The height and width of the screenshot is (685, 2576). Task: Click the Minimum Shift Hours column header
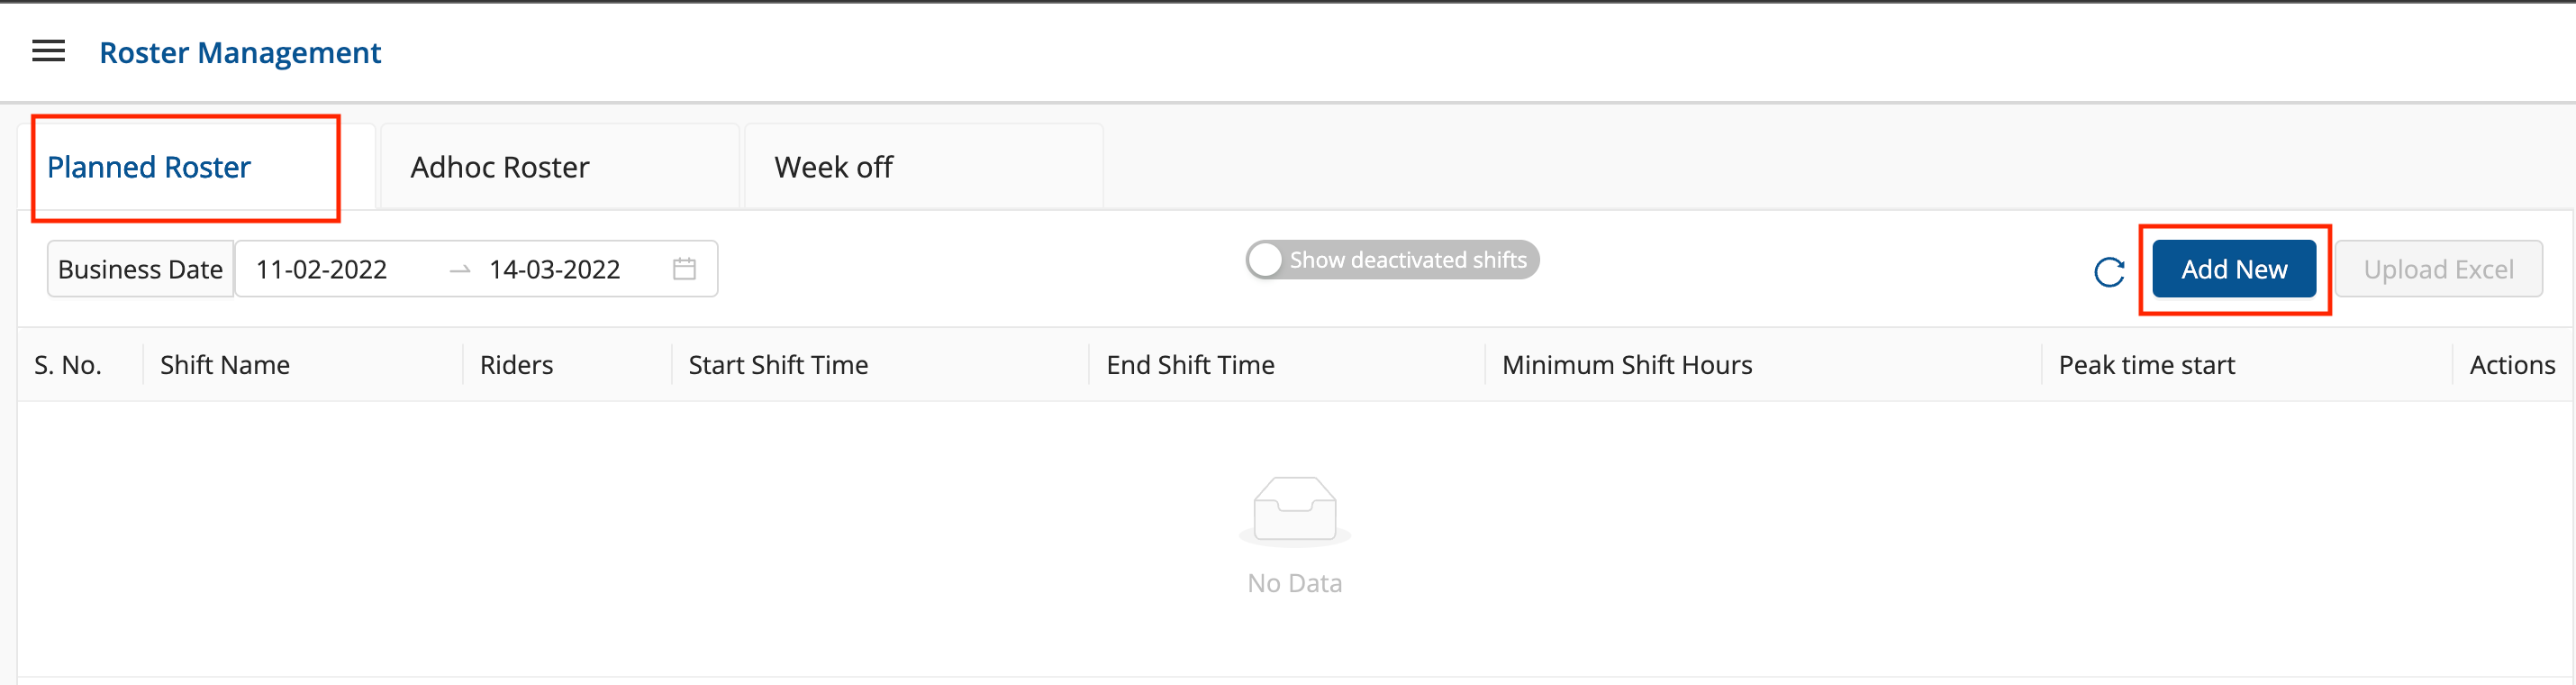pos(1626,365)
